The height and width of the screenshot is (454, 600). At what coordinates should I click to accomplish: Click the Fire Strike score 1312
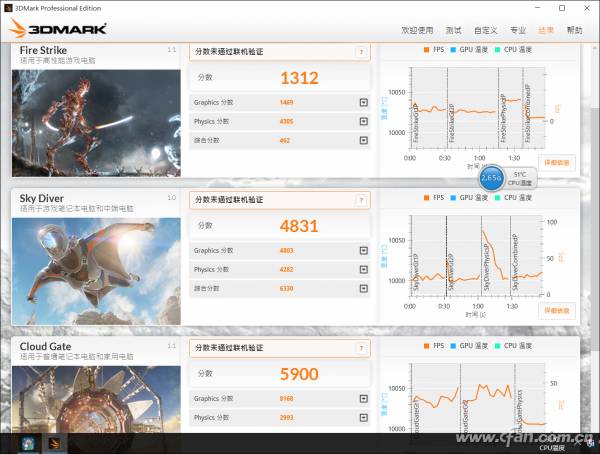click(x=299, y=78)
